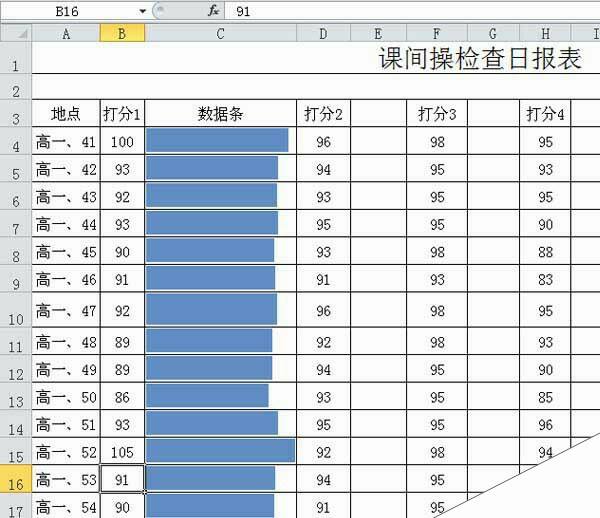Click the 打分1 header cell
The image size is (600, 518).
point(122,114)
